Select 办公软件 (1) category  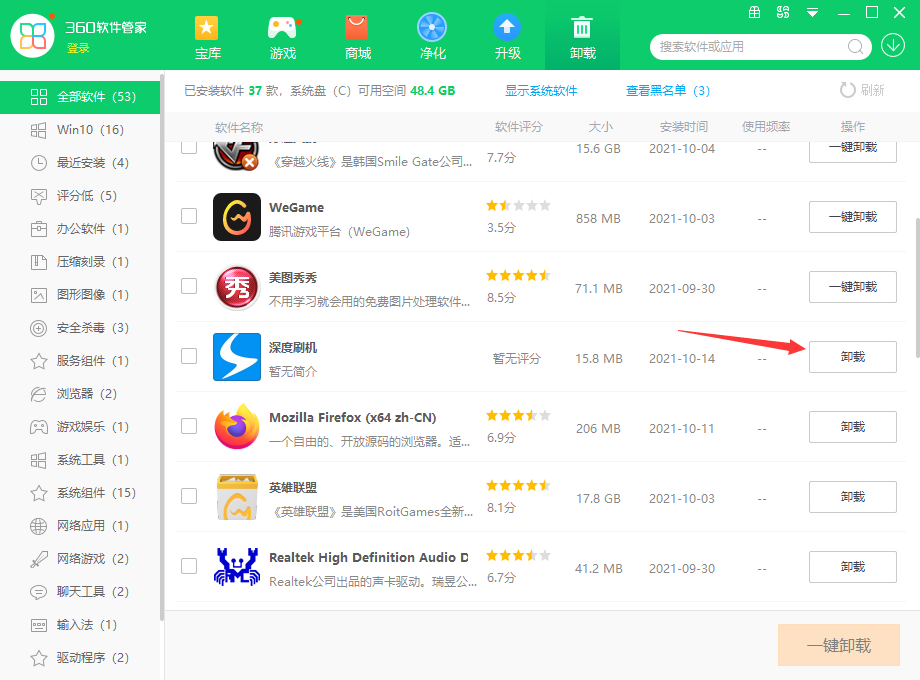(x=80, y=229)
